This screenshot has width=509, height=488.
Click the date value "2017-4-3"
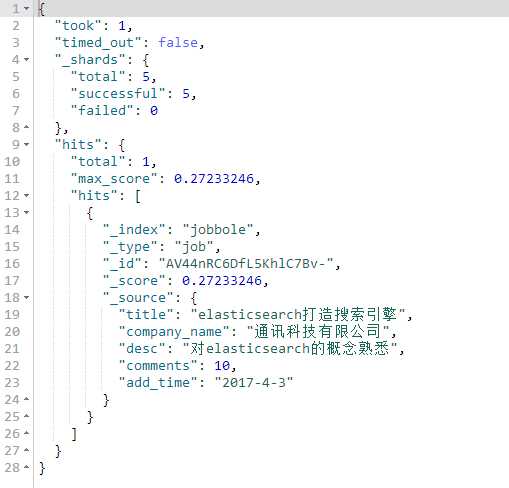point(254,383)
